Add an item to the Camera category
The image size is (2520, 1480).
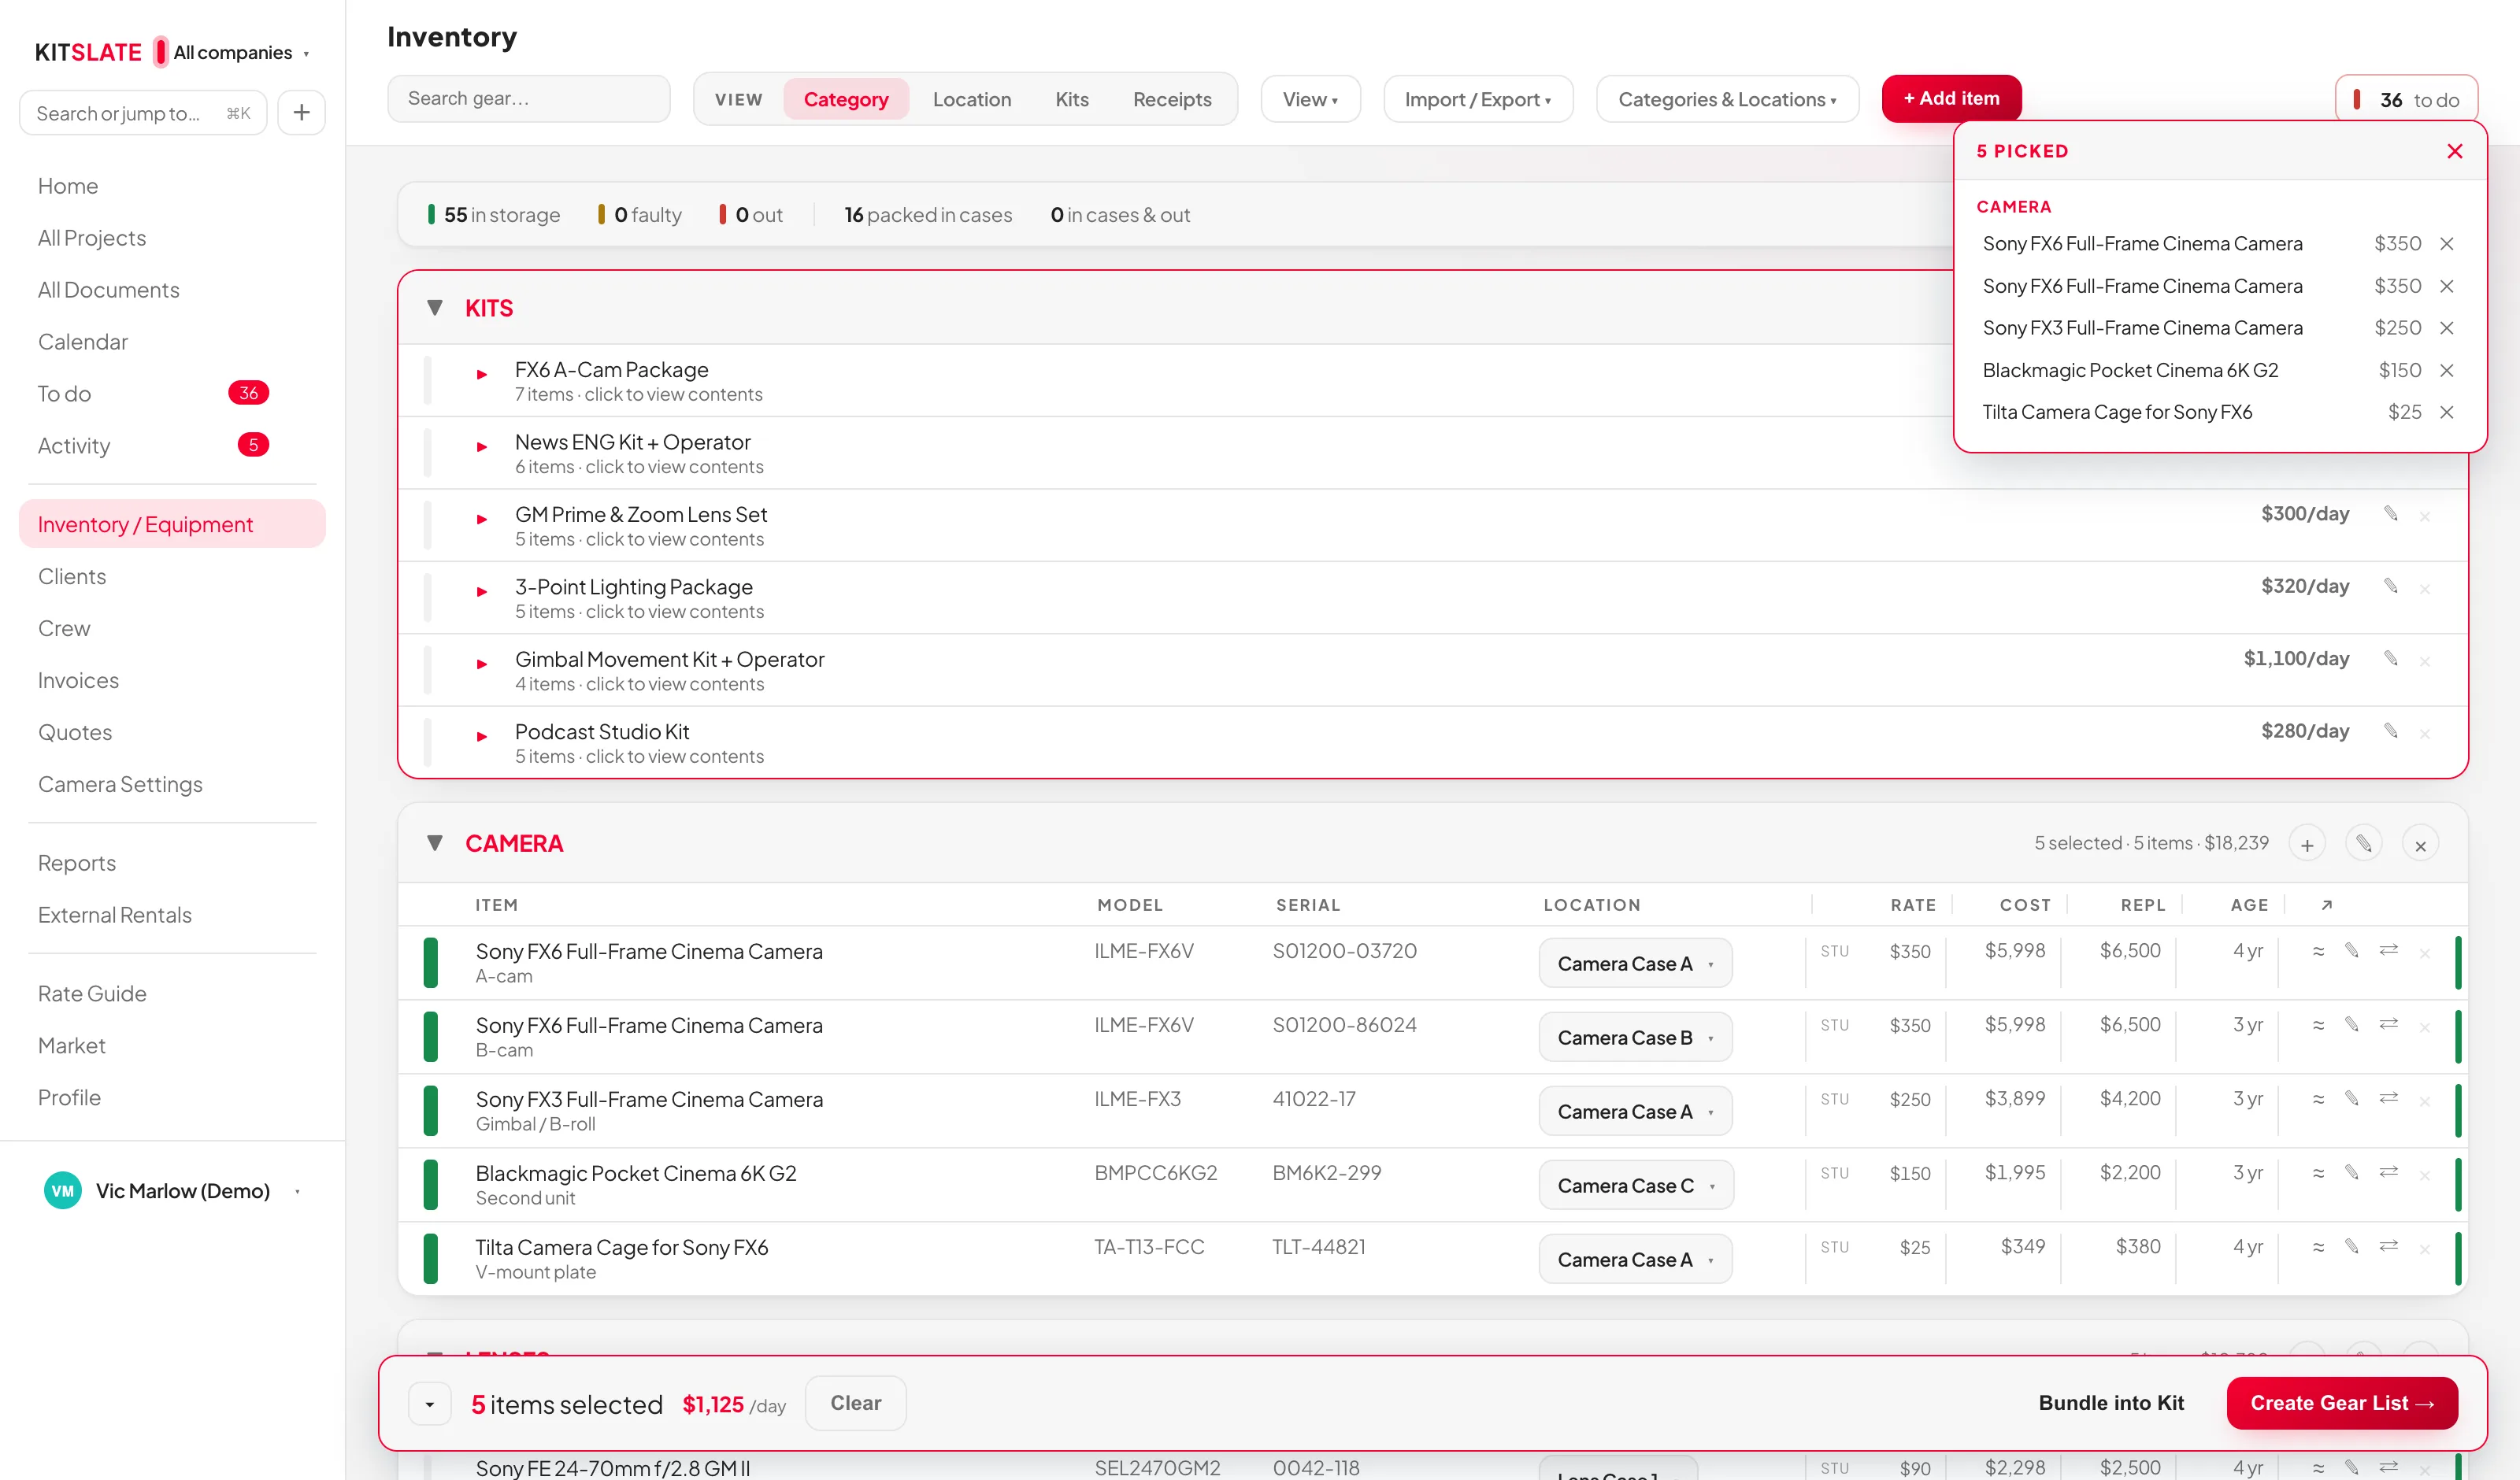[2307, 844]
